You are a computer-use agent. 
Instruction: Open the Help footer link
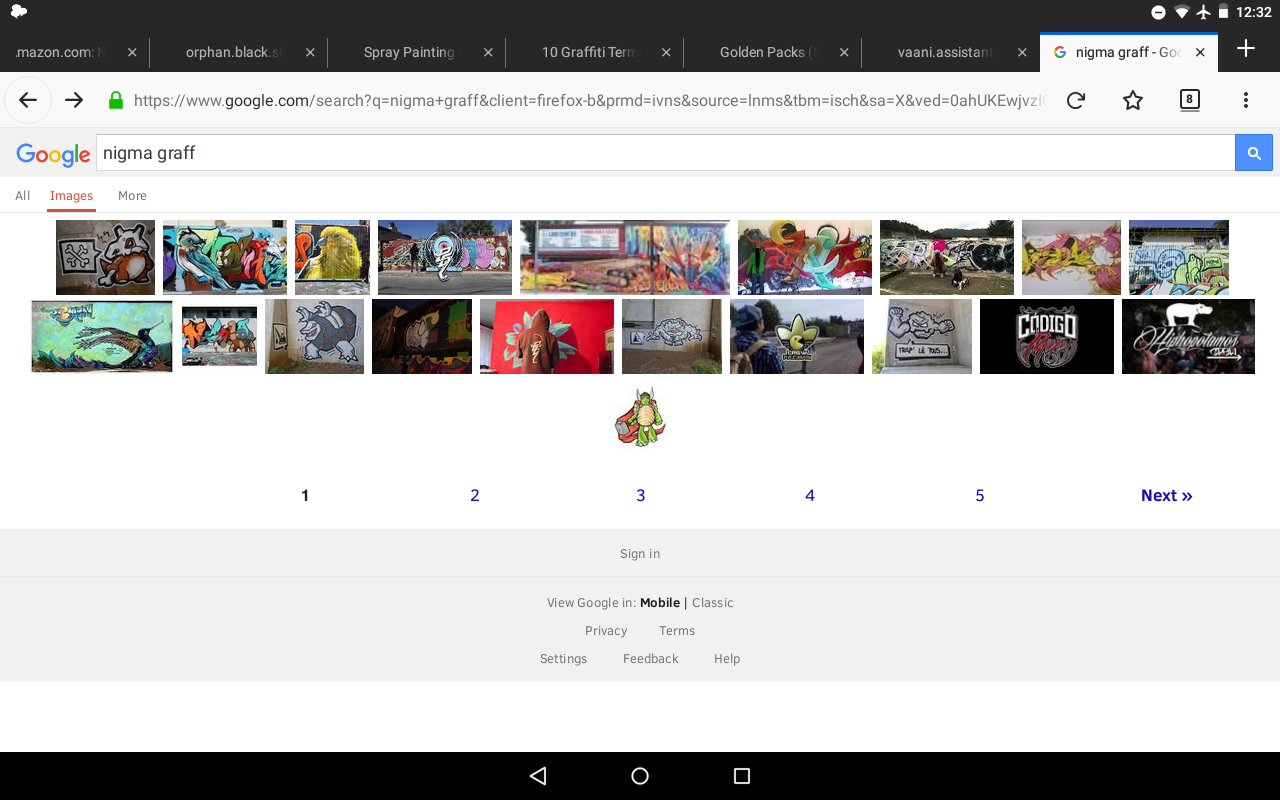[727, 659]
